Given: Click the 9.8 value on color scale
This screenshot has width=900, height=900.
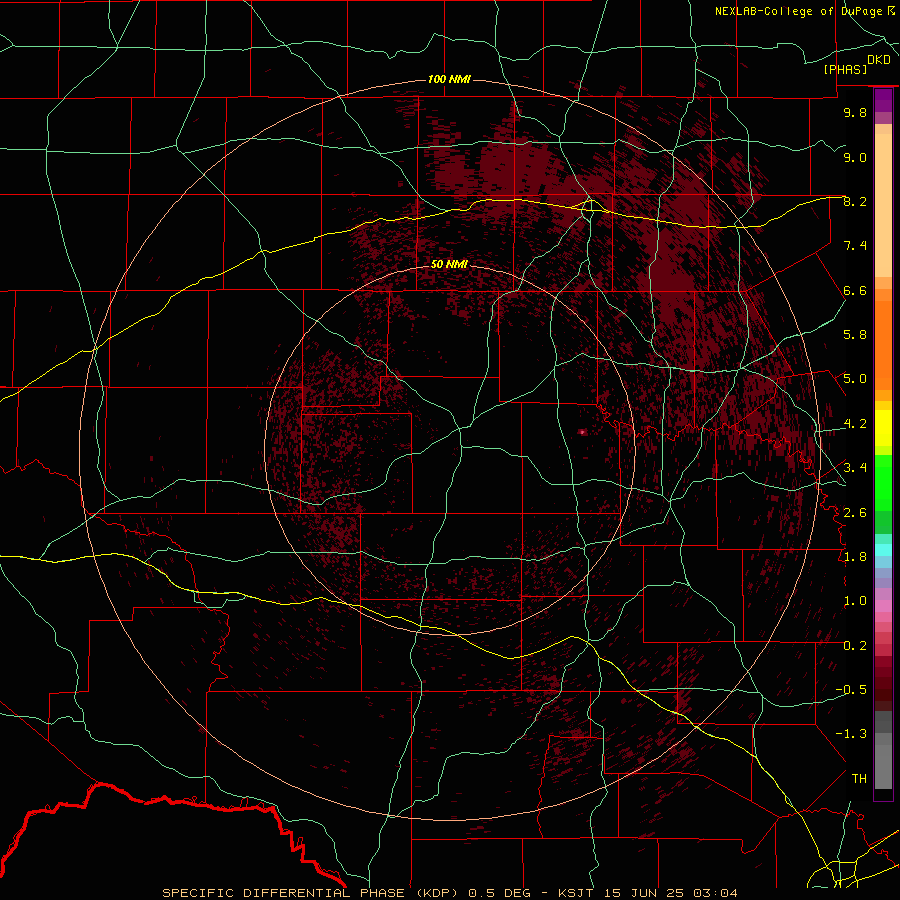Looking at the screenshot, I should pyautogui.click(x=855, y=112).
